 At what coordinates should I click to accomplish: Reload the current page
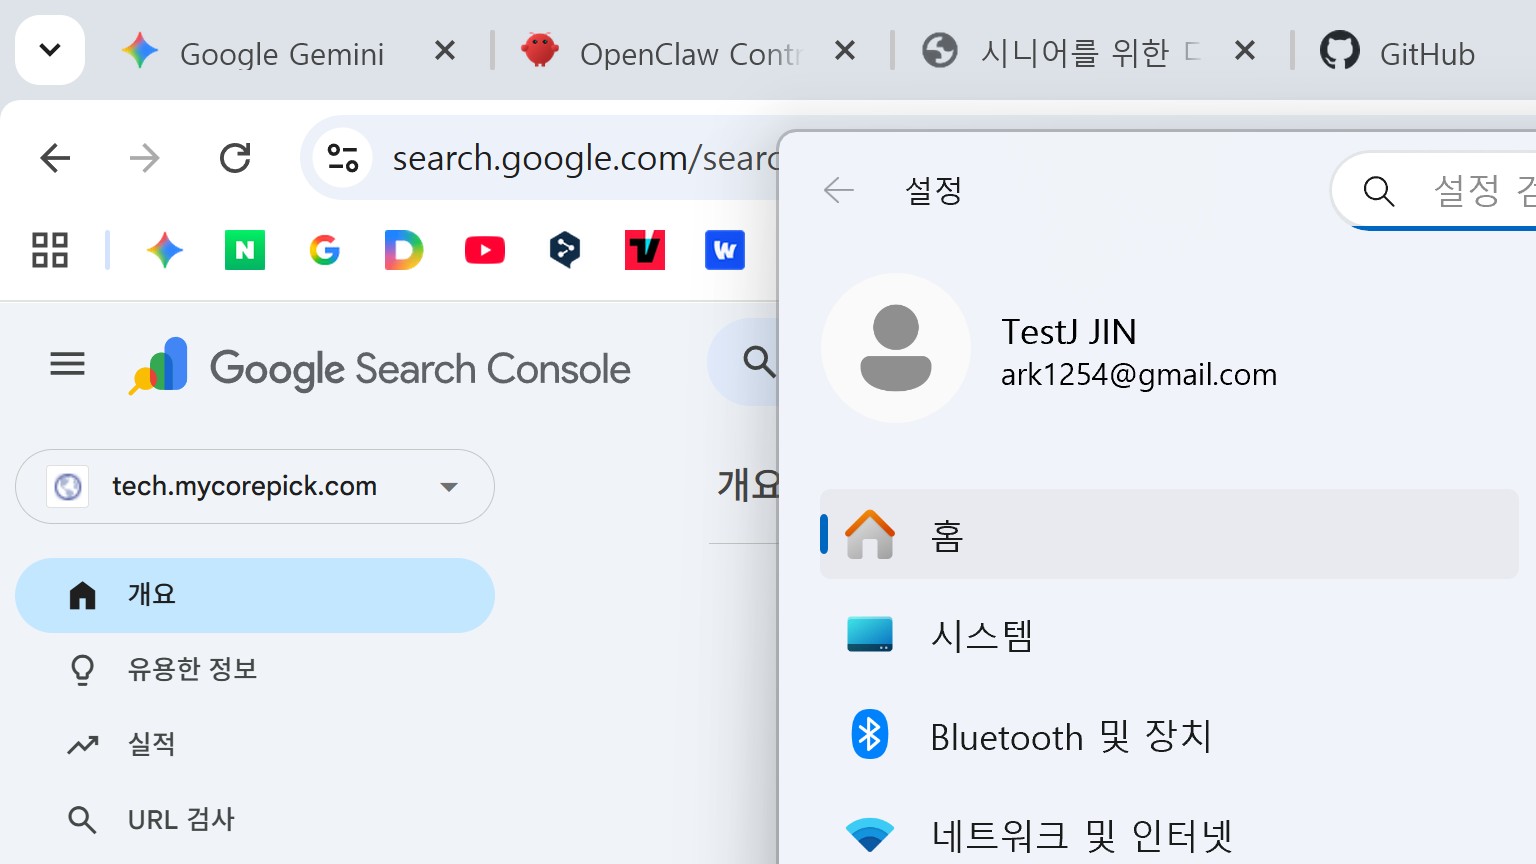pyautogui.click(x=235, y=158)
